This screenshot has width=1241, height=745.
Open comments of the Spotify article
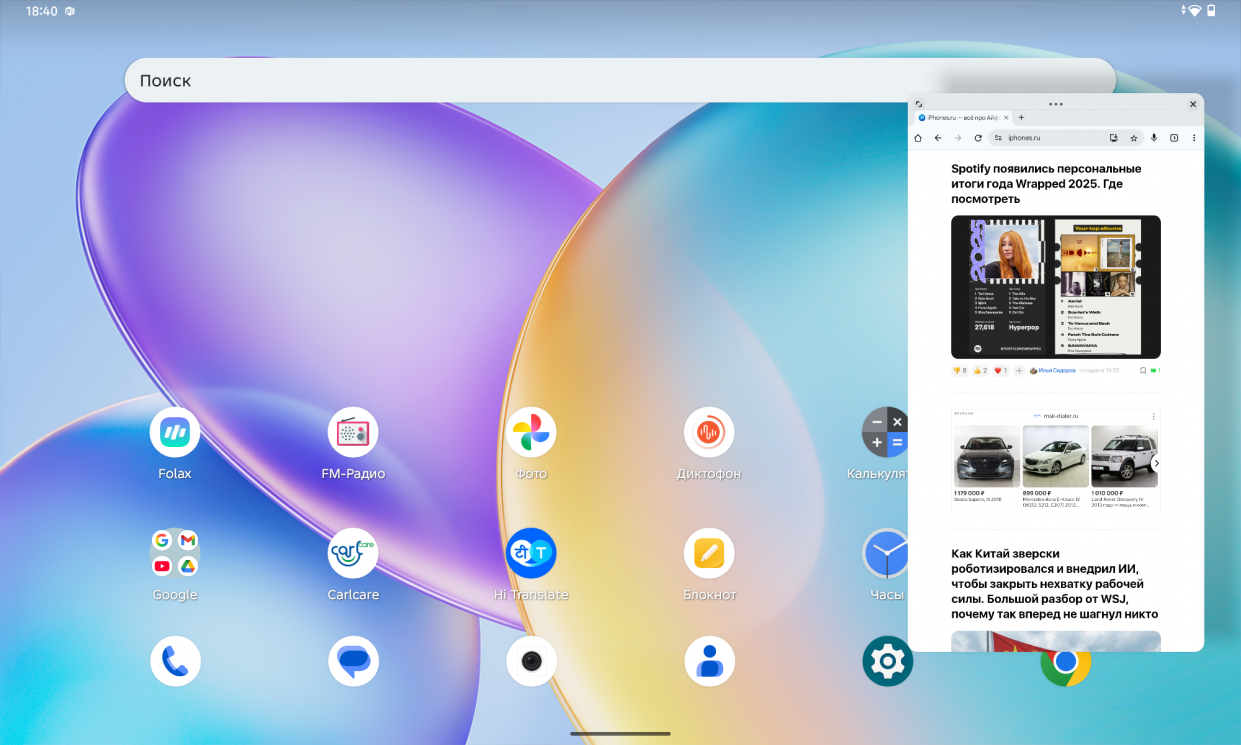1155,370
